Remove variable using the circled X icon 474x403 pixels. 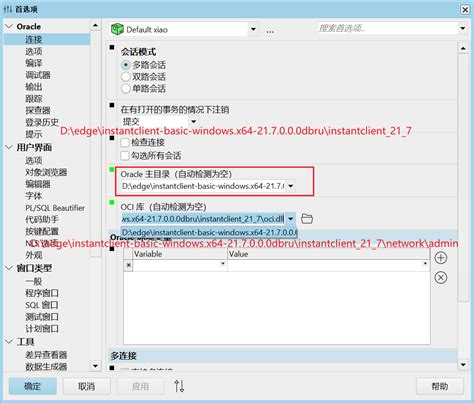[441, 277]
